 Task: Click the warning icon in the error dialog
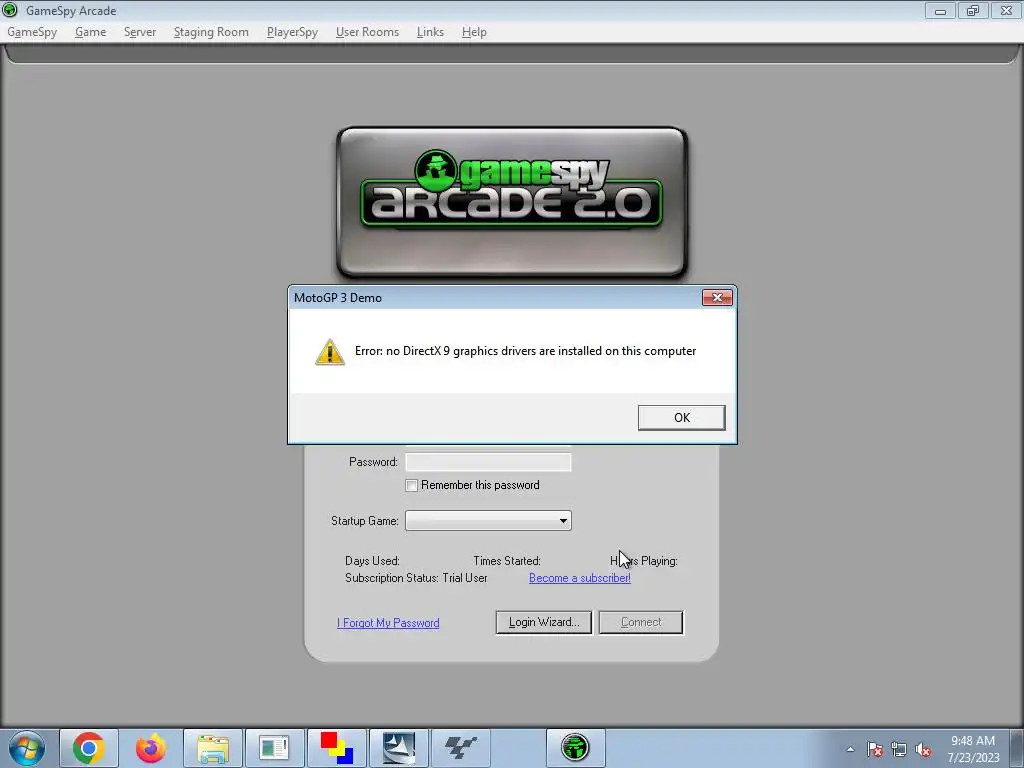(x=330, y=351)
